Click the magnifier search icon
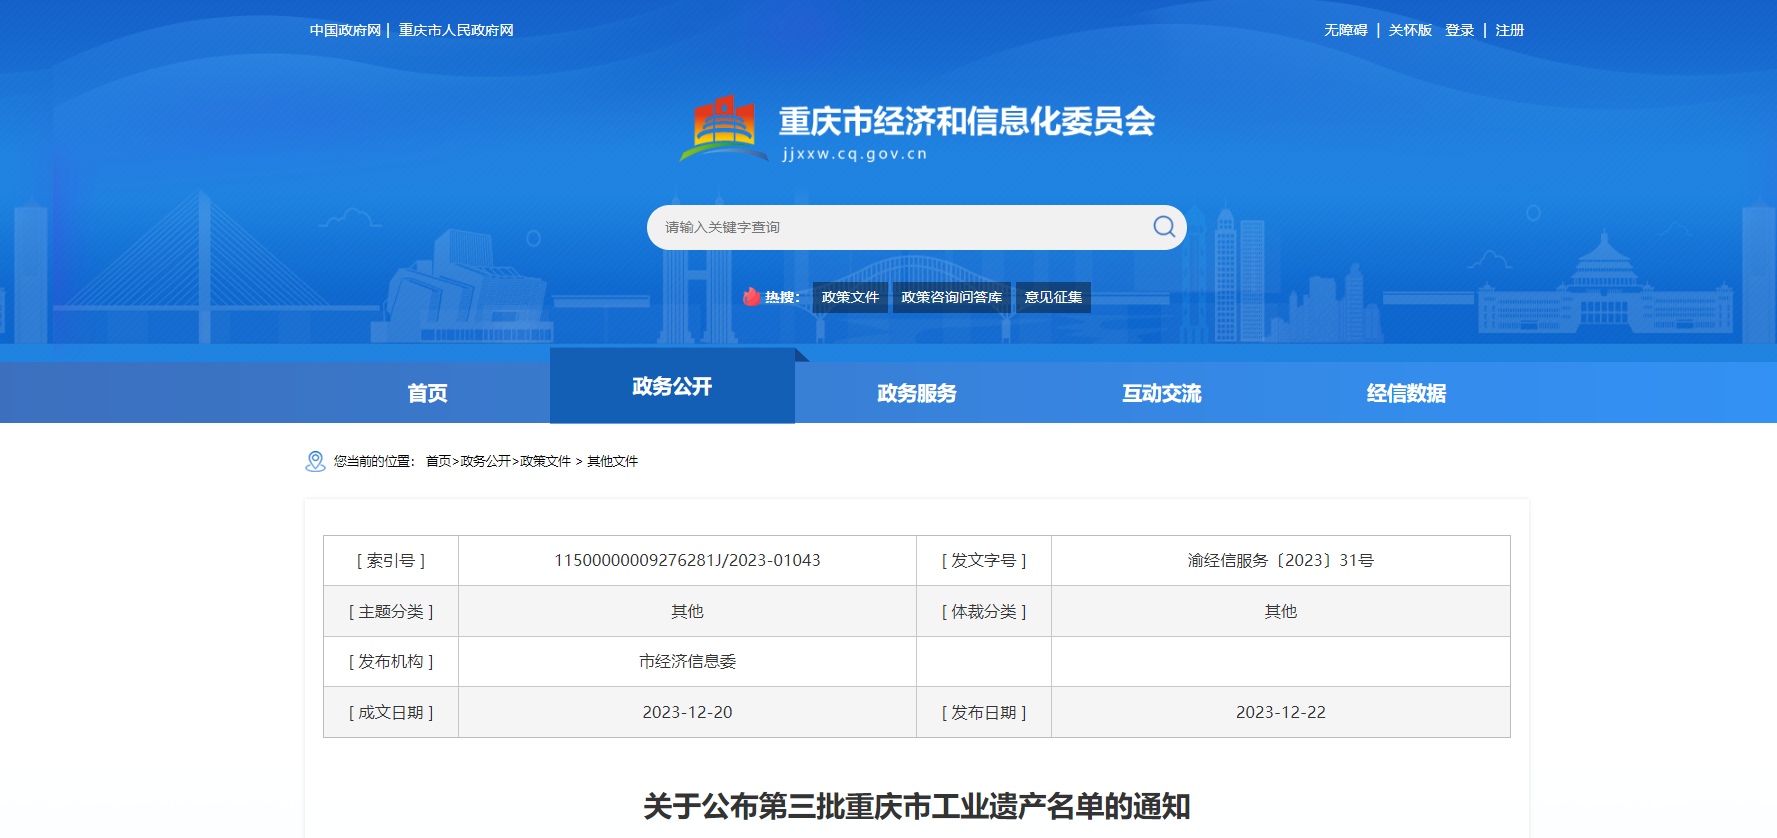Viewport: 1777px width, 838px height. pyautogui.click(x=1163, y=227)
